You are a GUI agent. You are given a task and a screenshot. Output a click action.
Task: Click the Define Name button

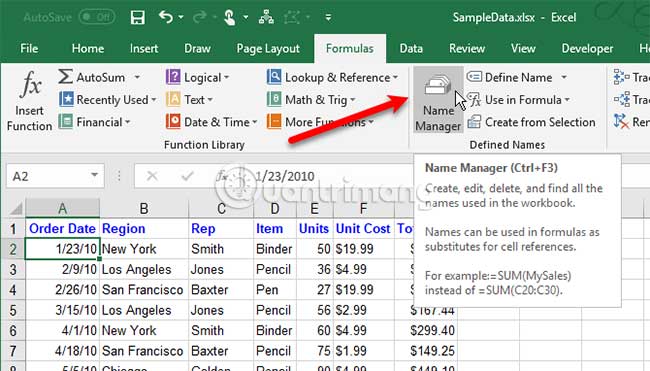[510, 78]
